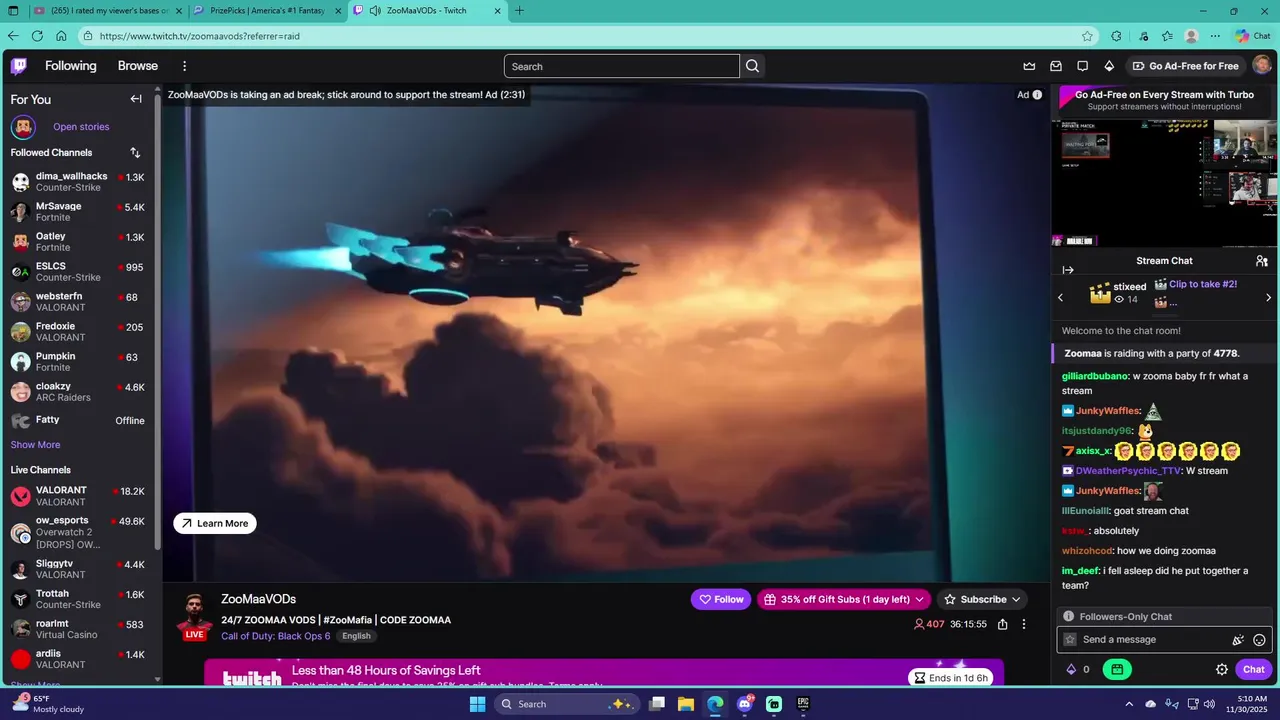Open the user avatar menu
The width and height of the screenshot is (1280, 720).
[x=1262, y=66]
